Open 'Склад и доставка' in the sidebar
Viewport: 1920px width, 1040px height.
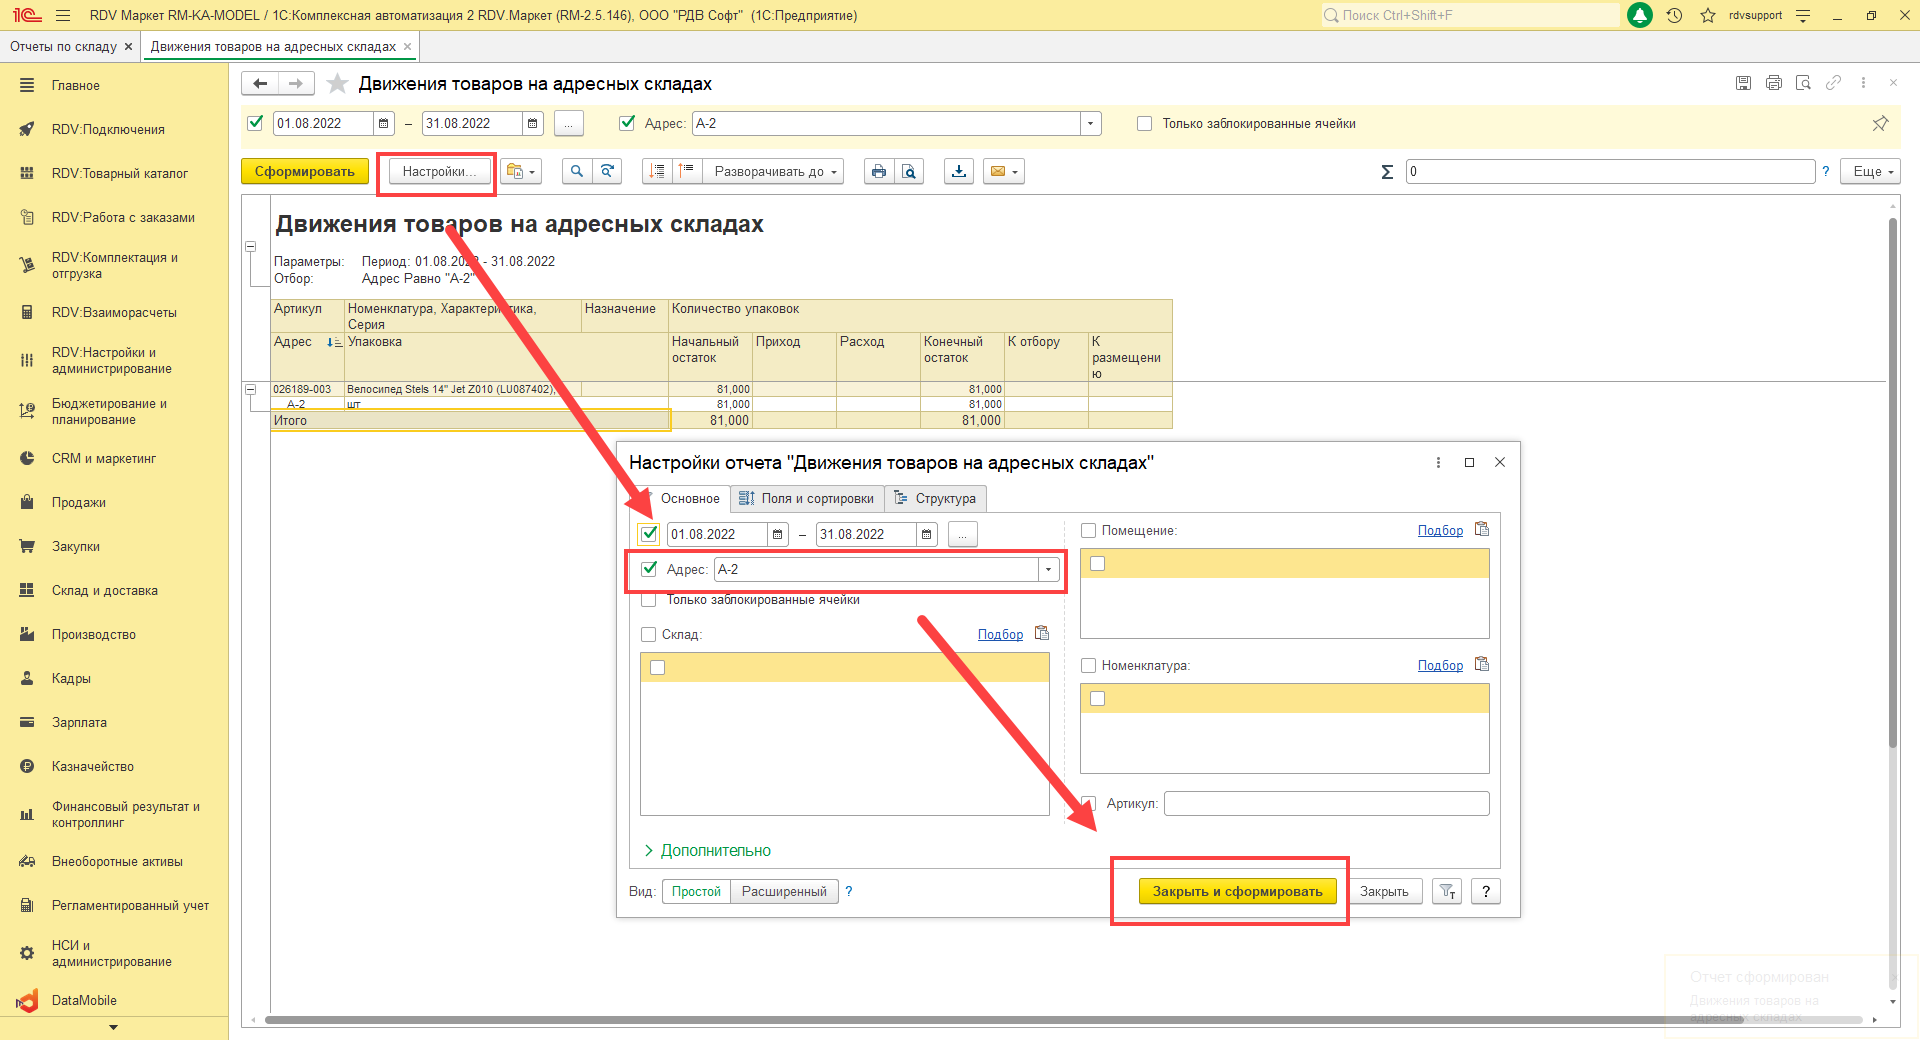(x=104, y=590)
